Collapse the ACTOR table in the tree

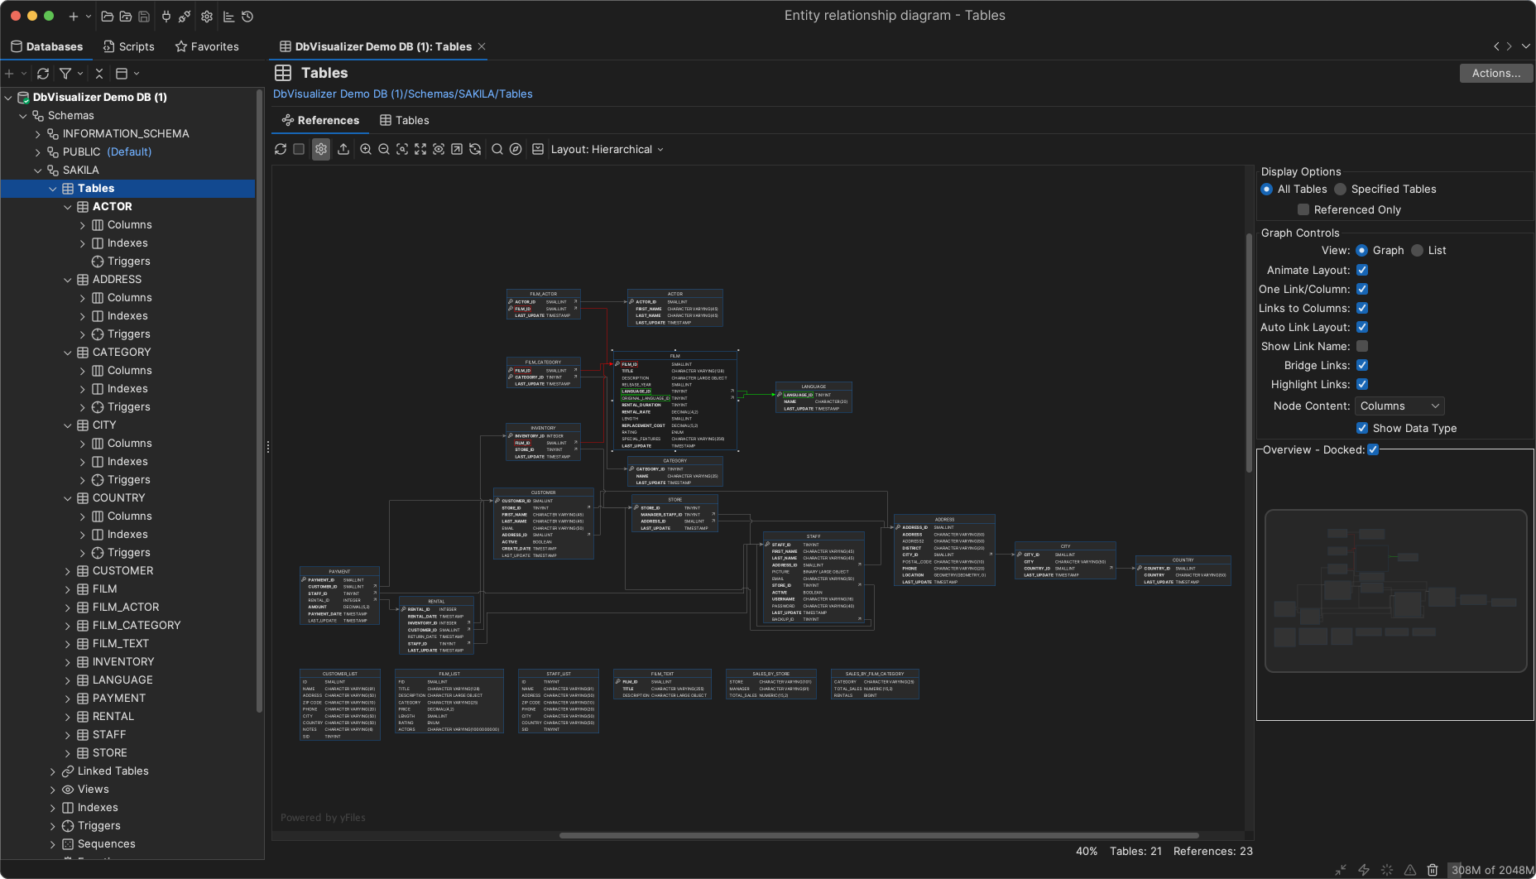click(68, 206)
